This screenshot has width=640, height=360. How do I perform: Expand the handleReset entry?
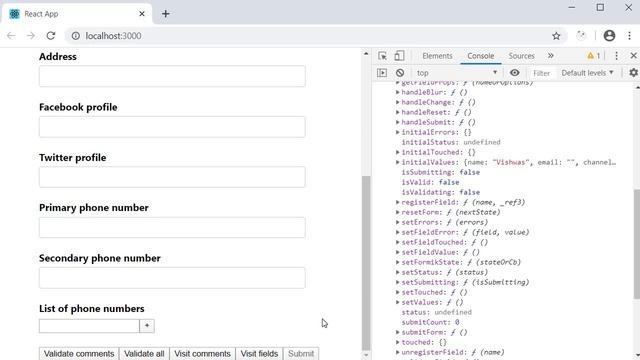(398, 112)
